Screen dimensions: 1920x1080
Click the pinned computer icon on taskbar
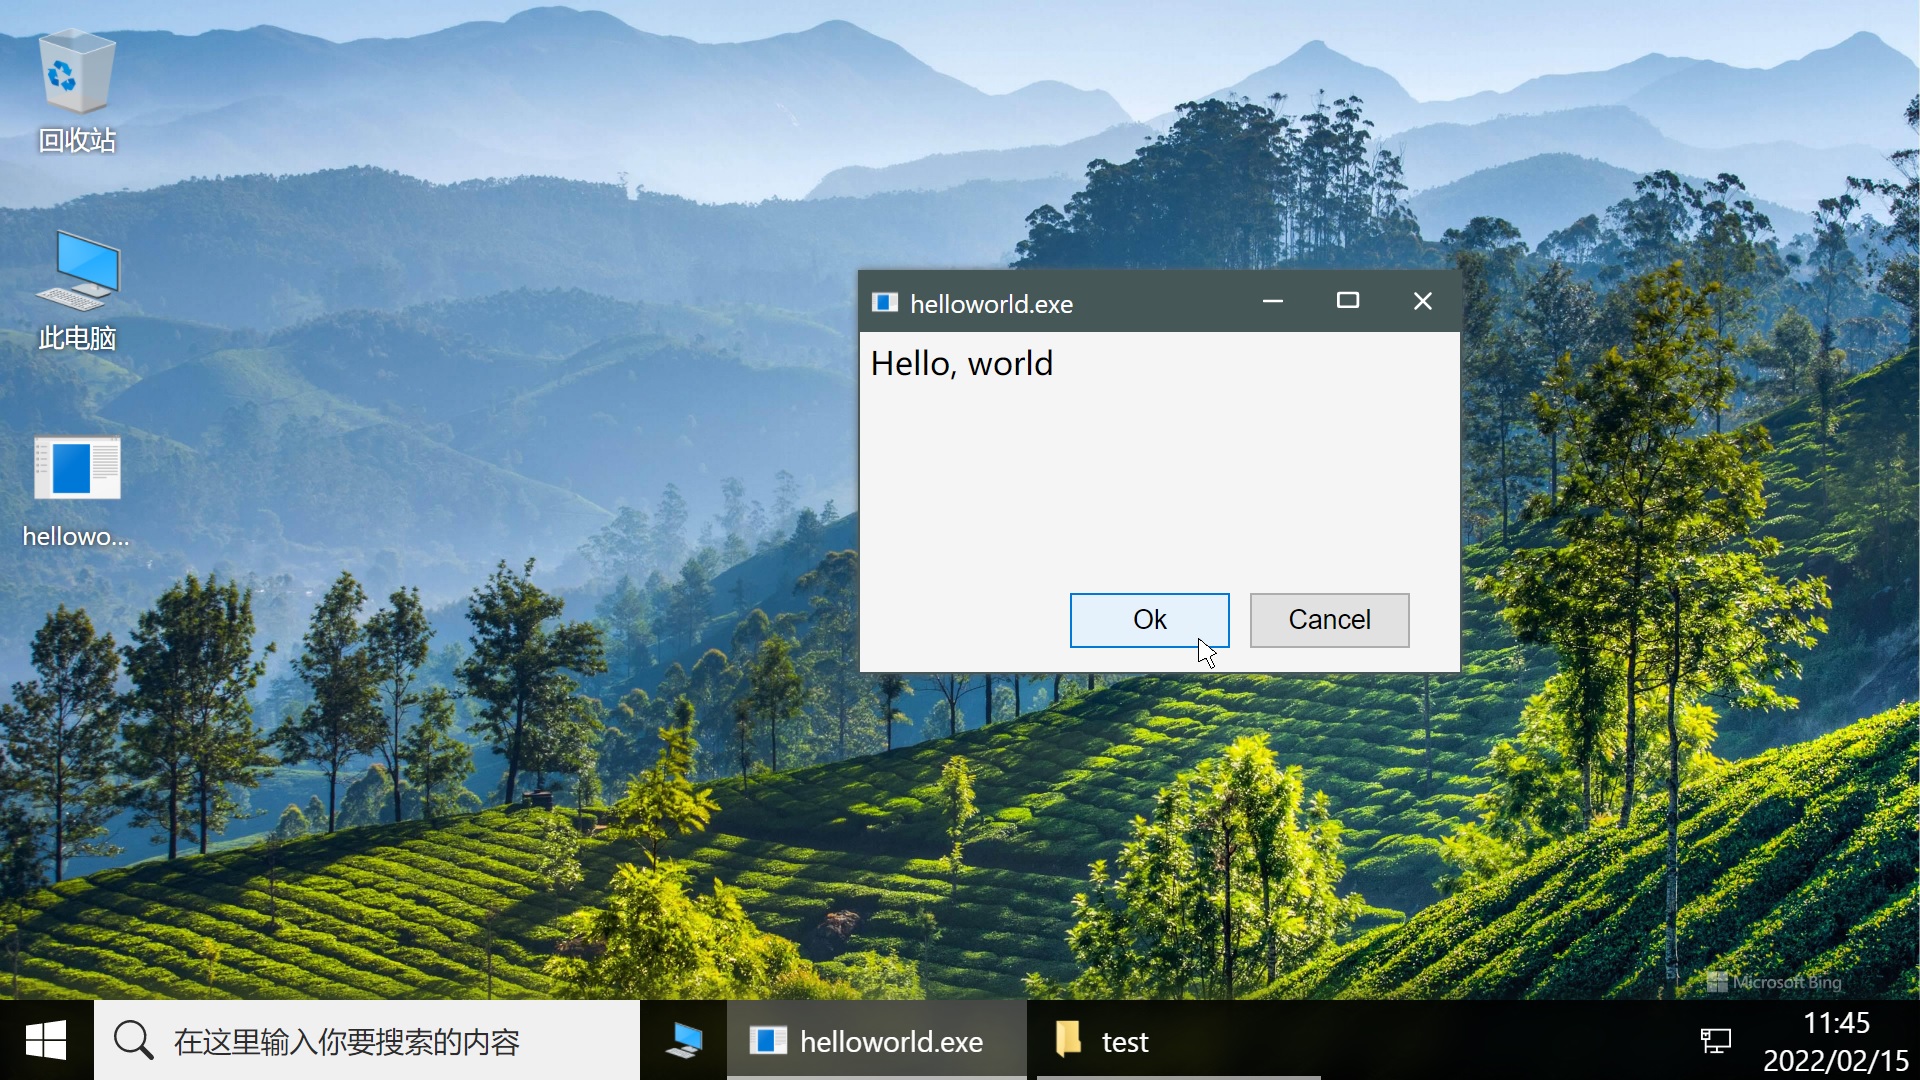[x=684, y=1041]
